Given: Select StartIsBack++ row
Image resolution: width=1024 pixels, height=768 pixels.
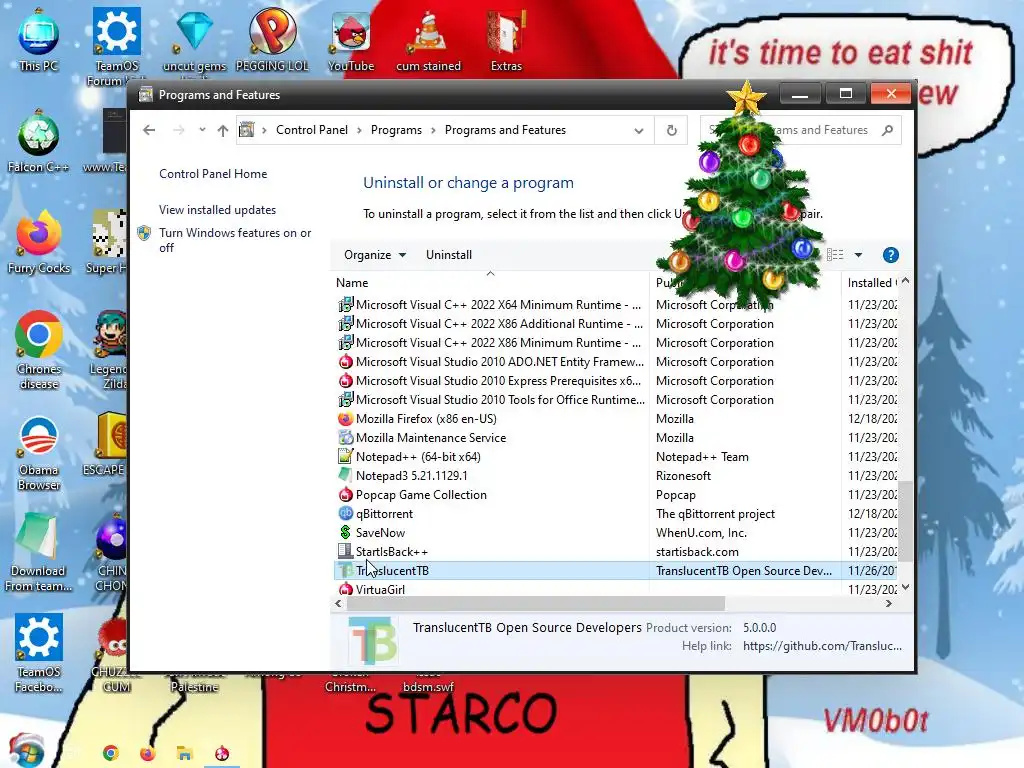Looking at the screenshot, I should point(616,552).
